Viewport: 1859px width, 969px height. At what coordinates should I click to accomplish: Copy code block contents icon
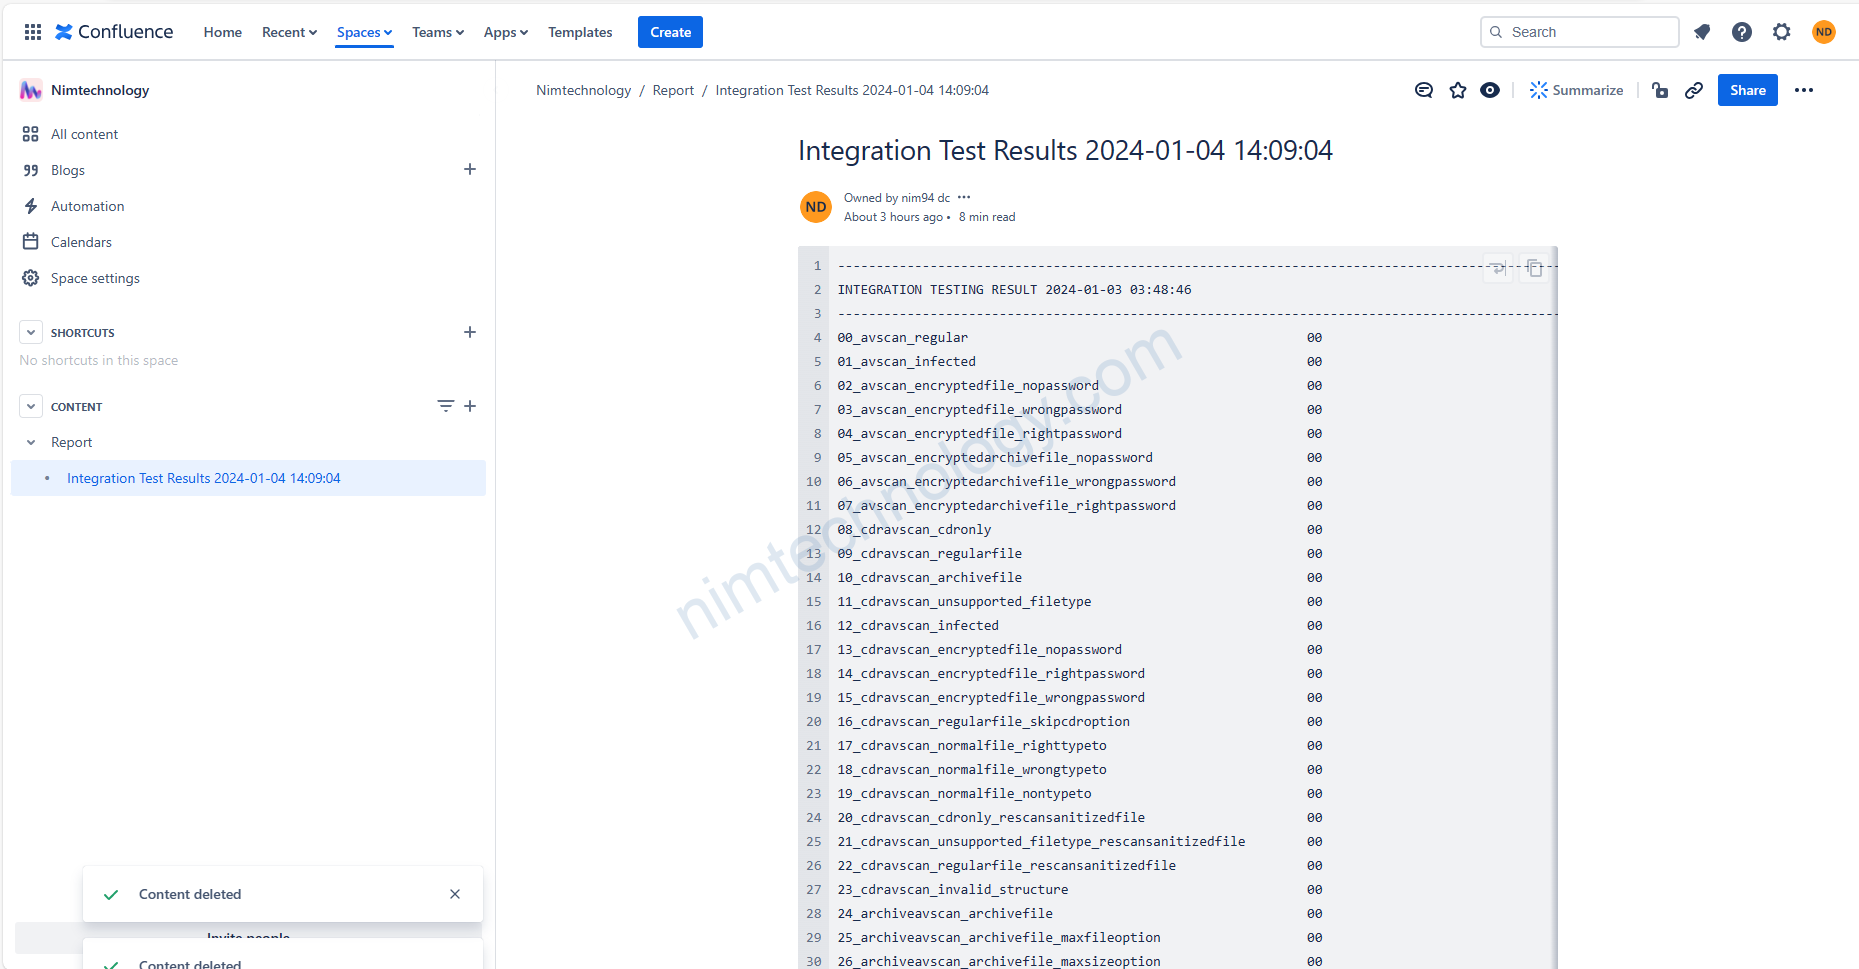[1535, 268]
